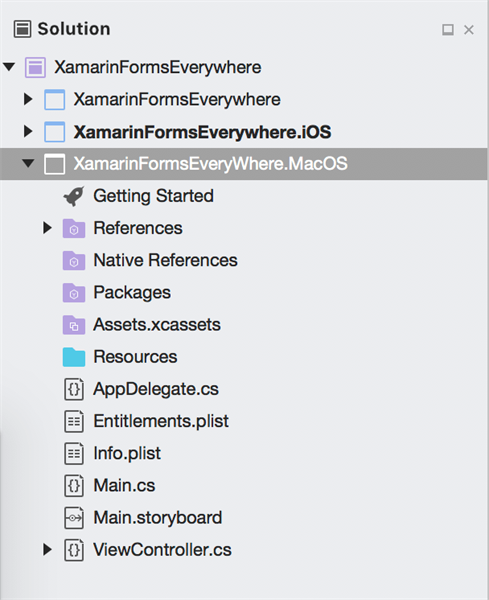Expand the ViewController.cs node
489x600 pixels.
click(x=47, y=549)
